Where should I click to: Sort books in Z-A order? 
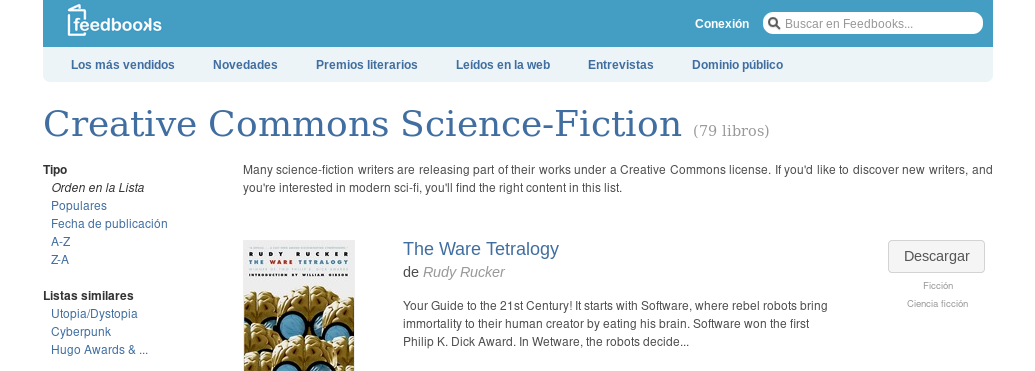click(x=60, y=259)
